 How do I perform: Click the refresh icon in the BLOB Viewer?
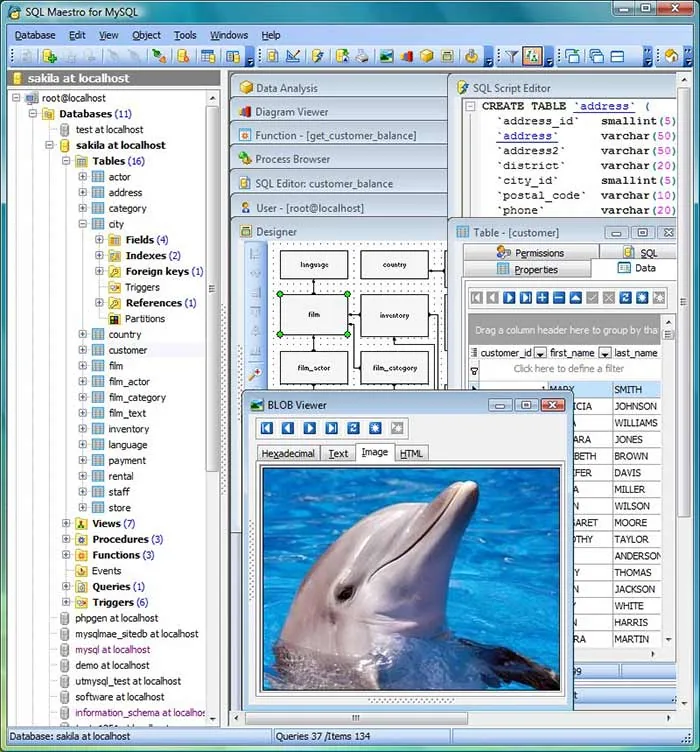click(x=353, y=428)
